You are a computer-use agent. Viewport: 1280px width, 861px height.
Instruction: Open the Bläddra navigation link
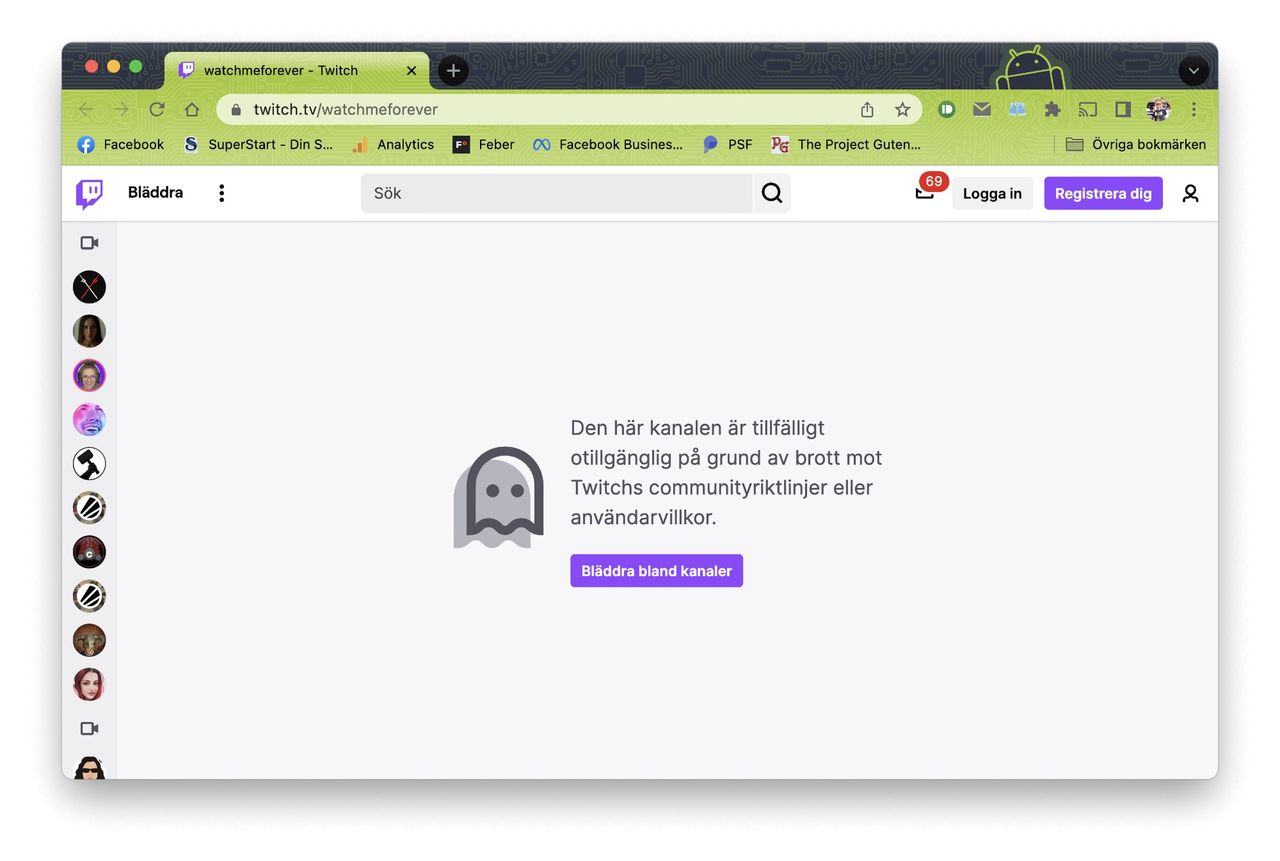[155, 193]
